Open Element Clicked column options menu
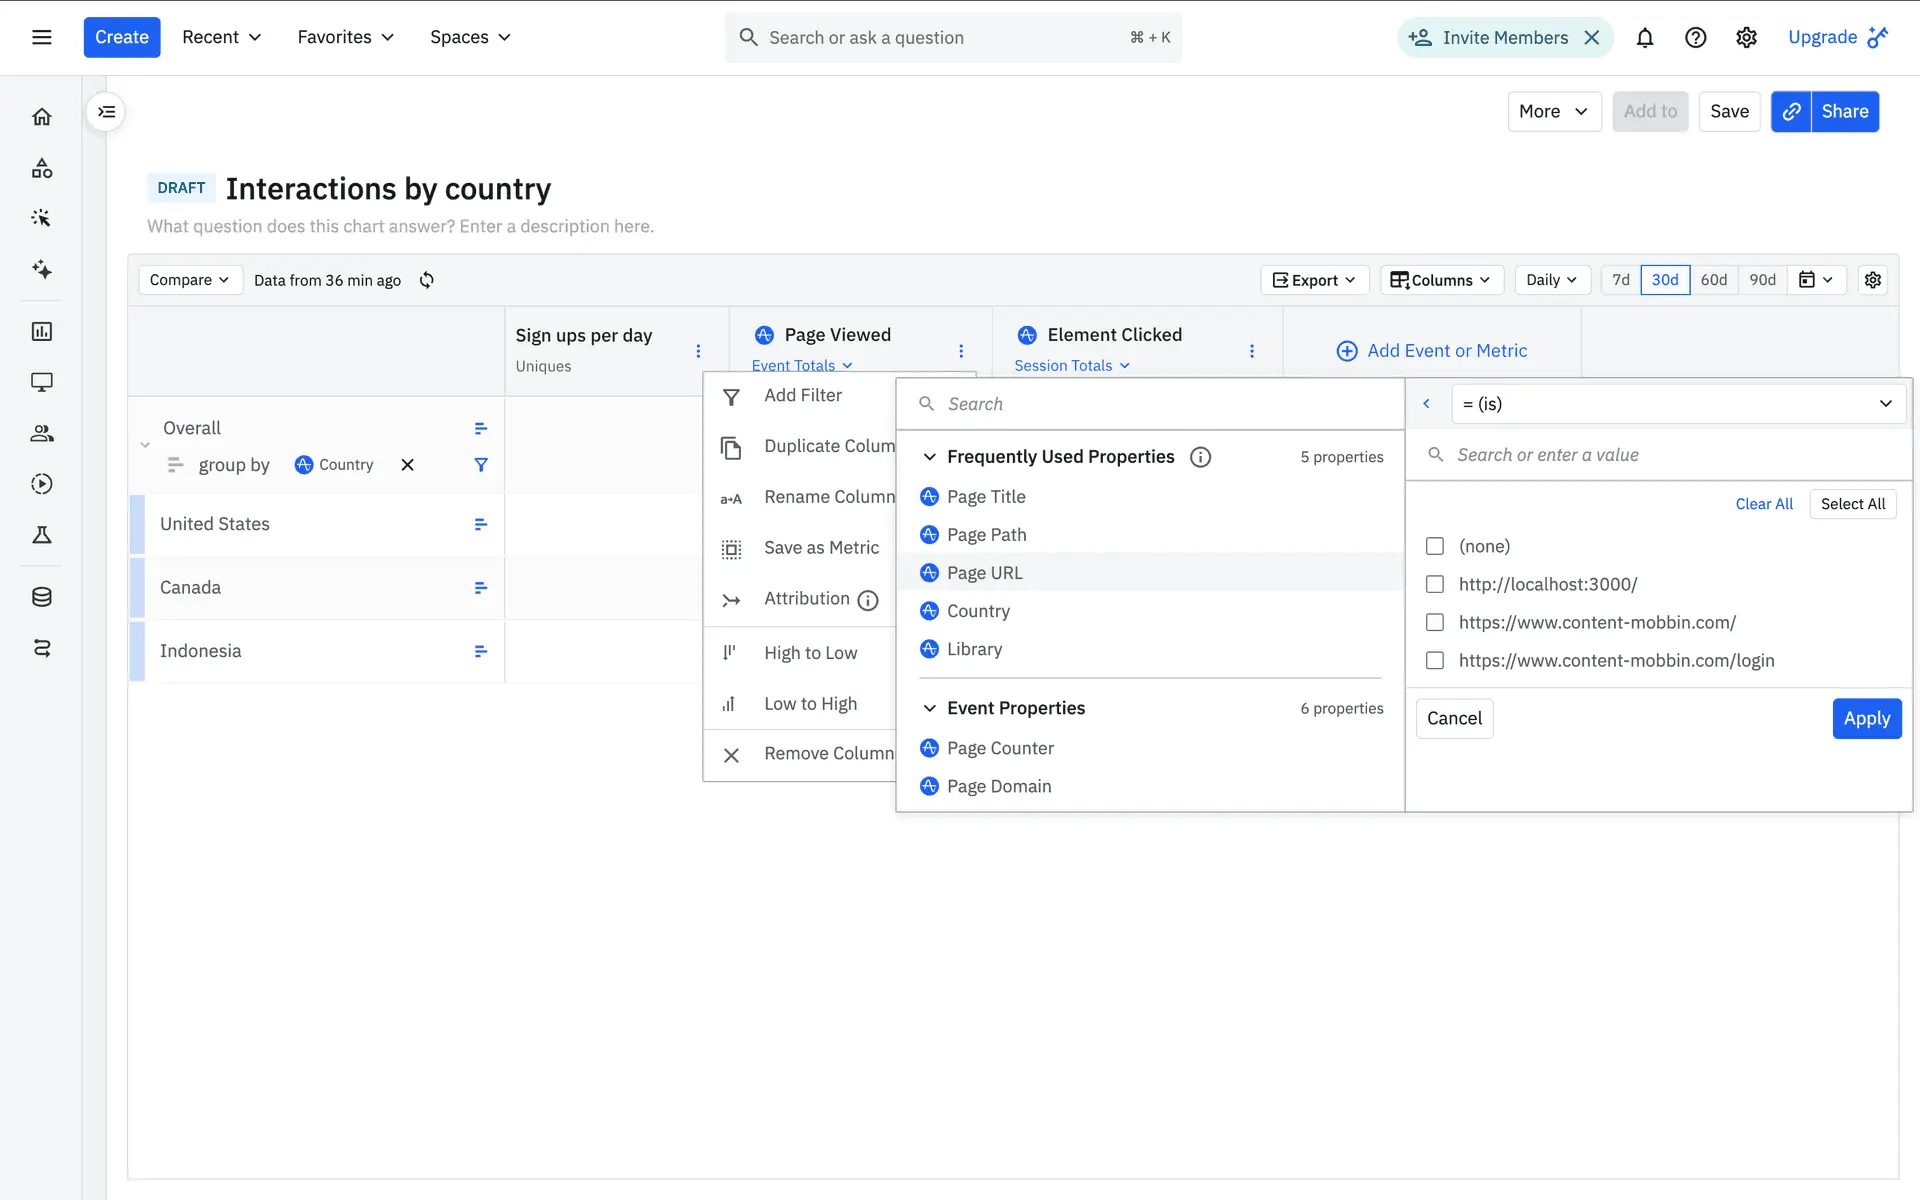1920x1200 pixels. [x=1251, y=351]
